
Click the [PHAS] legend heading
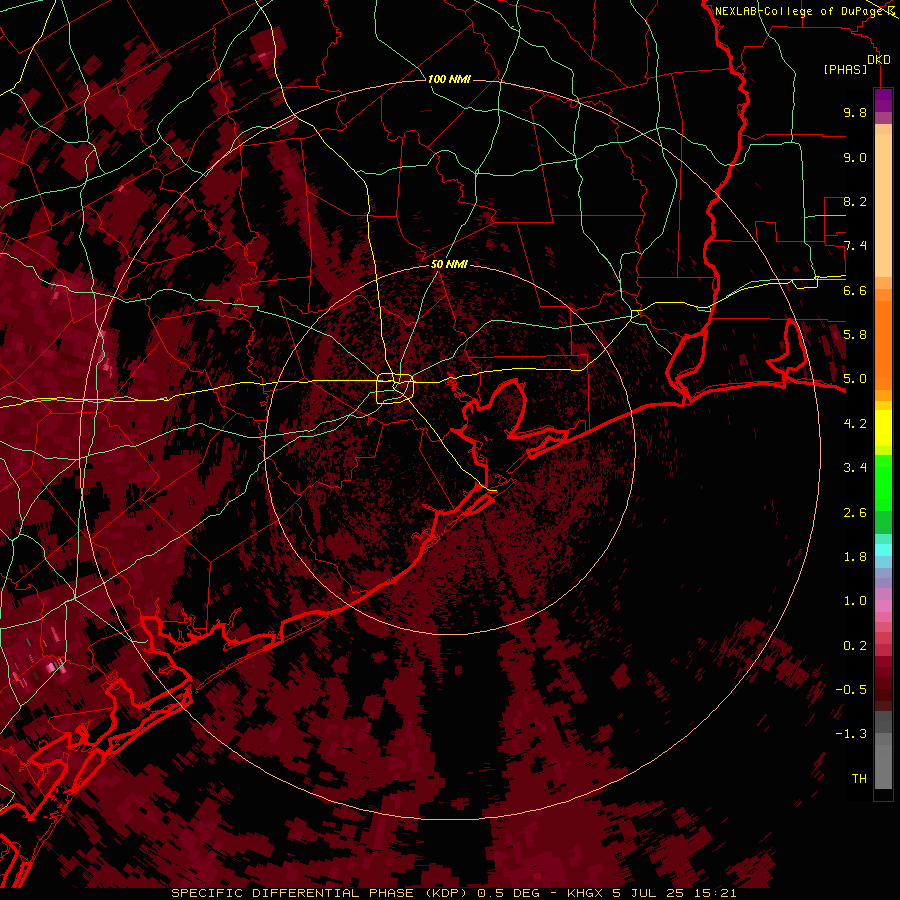pos(845,69)
